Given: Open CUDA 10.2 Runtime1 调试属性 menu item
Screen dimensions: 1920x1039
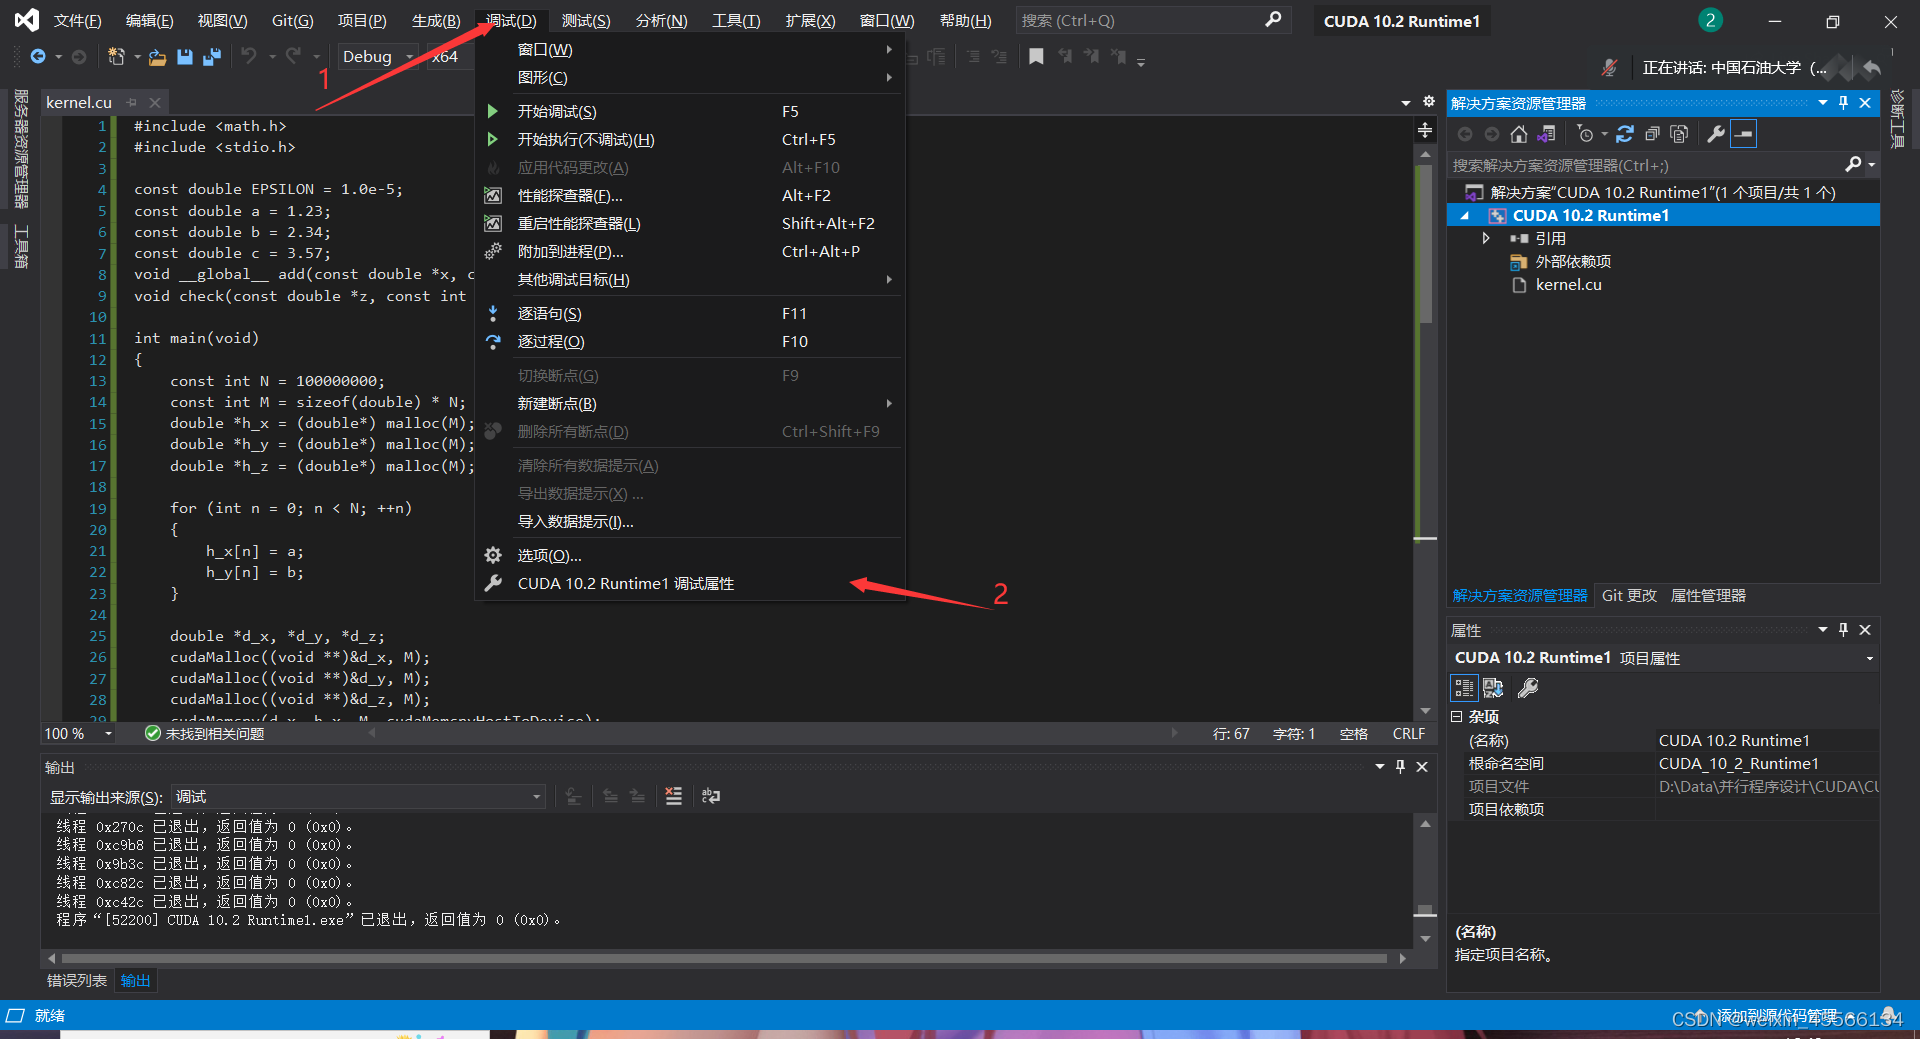Looking at the screenshot, I should (690, 584).
